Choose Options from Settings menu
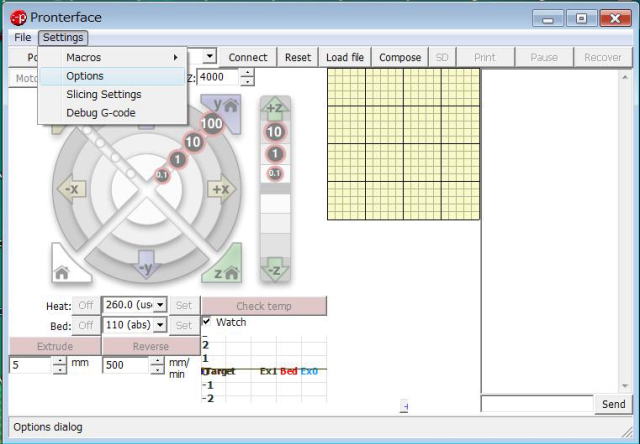Image resolution: width=640 pixels, height=444 pixels. click(x=113, y=76)
